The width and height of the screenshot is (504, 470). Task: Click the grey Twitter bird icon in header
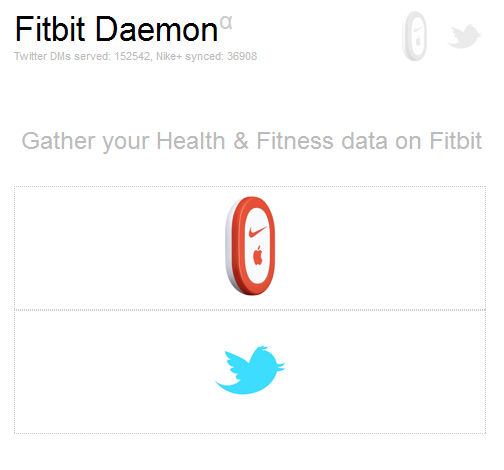(x=464, y=36)
